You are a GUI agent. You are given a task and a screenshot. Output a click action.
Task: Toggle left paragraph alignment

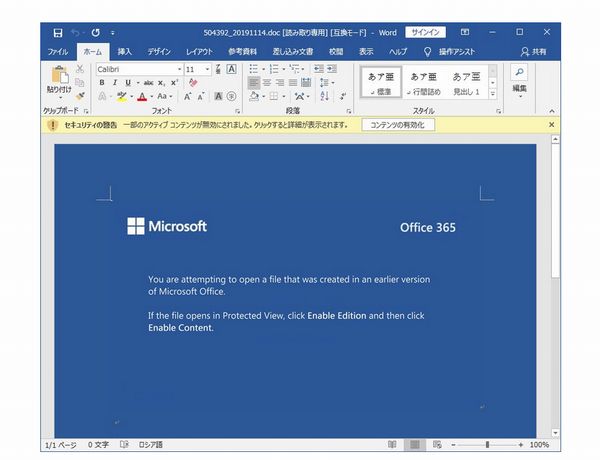[253, 83]
